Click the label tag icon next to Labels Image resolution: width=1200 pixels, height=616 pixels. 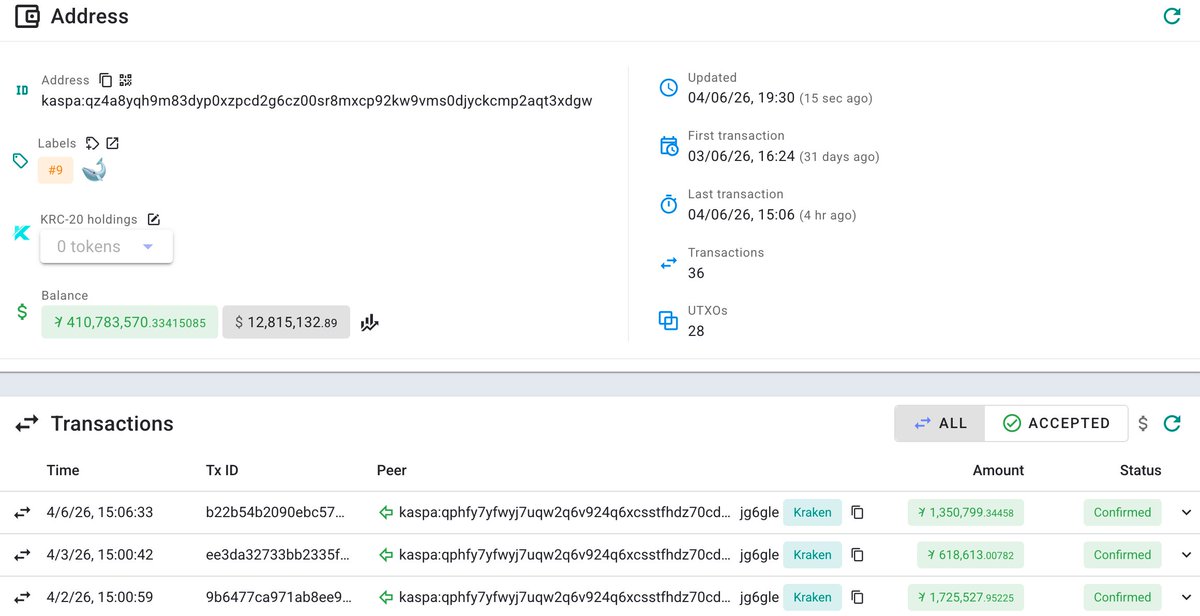click(x=93, y=143)
